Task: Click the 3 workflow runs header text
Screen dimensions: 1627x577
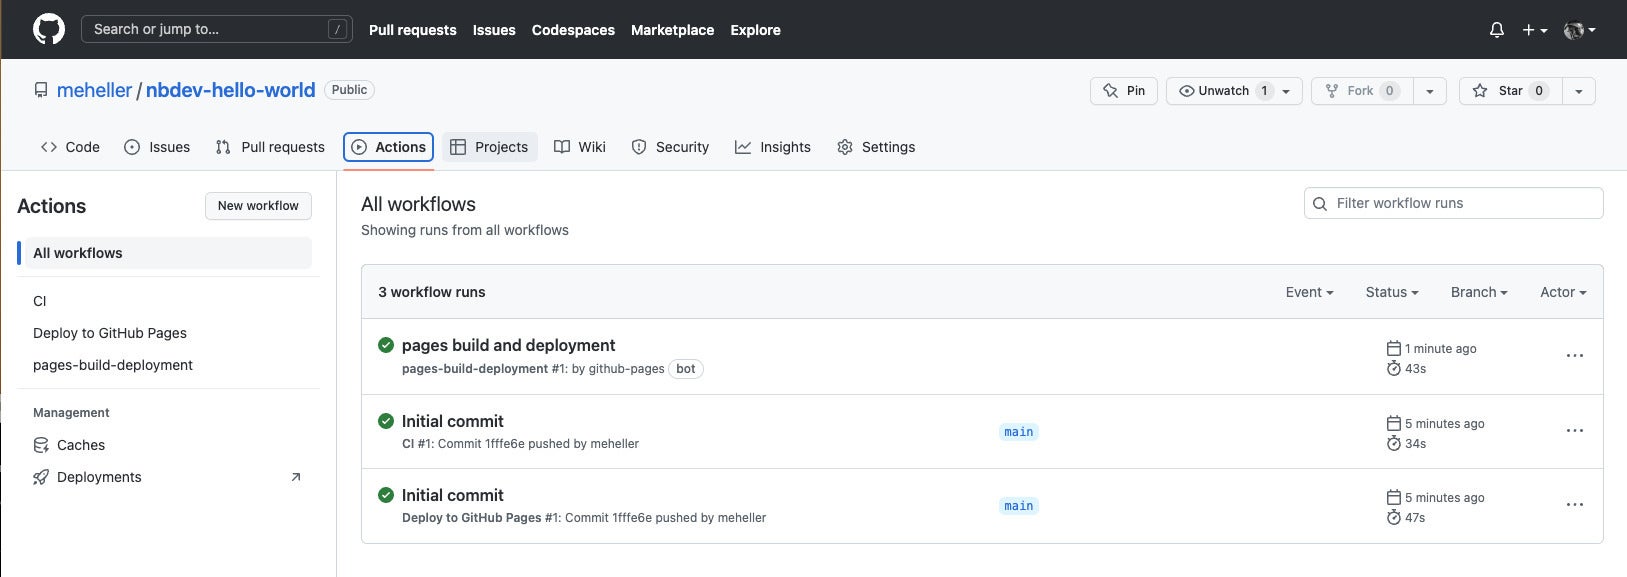Action: (x=432, y=292)
